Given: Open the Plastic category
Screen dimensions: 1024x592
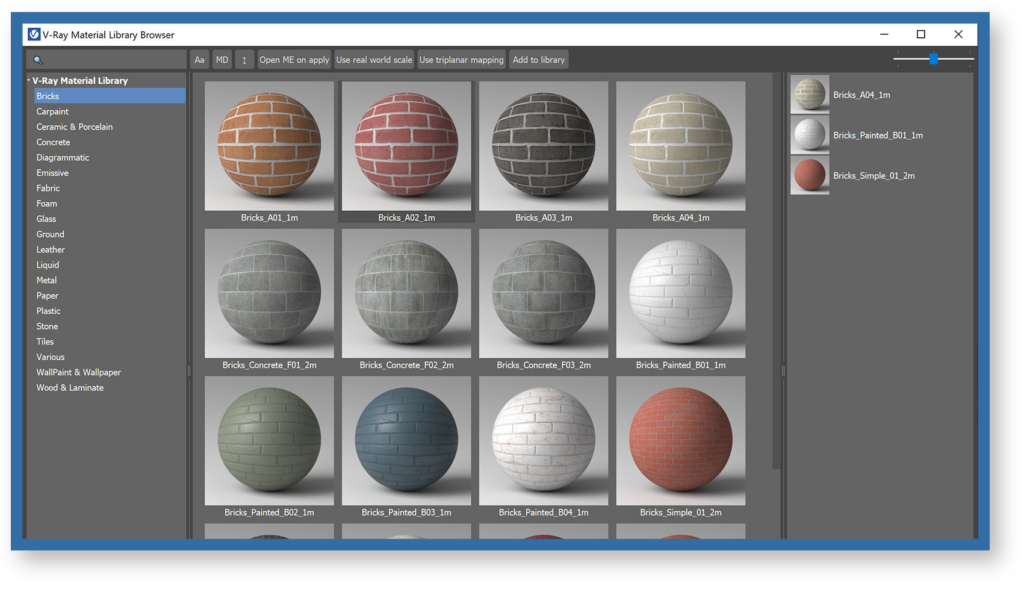Looking at the screenshot, I should click(x=48, y=311).
